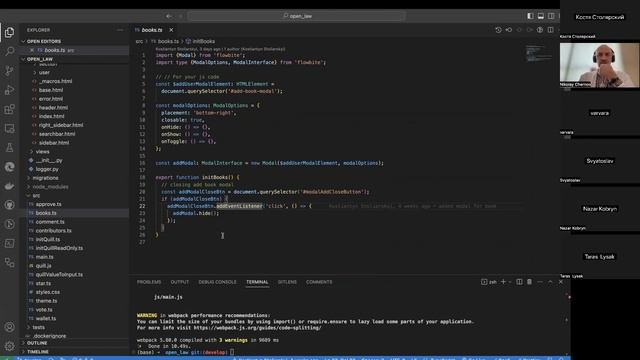
Task: Switch to the Output tab
Action: 180,282
